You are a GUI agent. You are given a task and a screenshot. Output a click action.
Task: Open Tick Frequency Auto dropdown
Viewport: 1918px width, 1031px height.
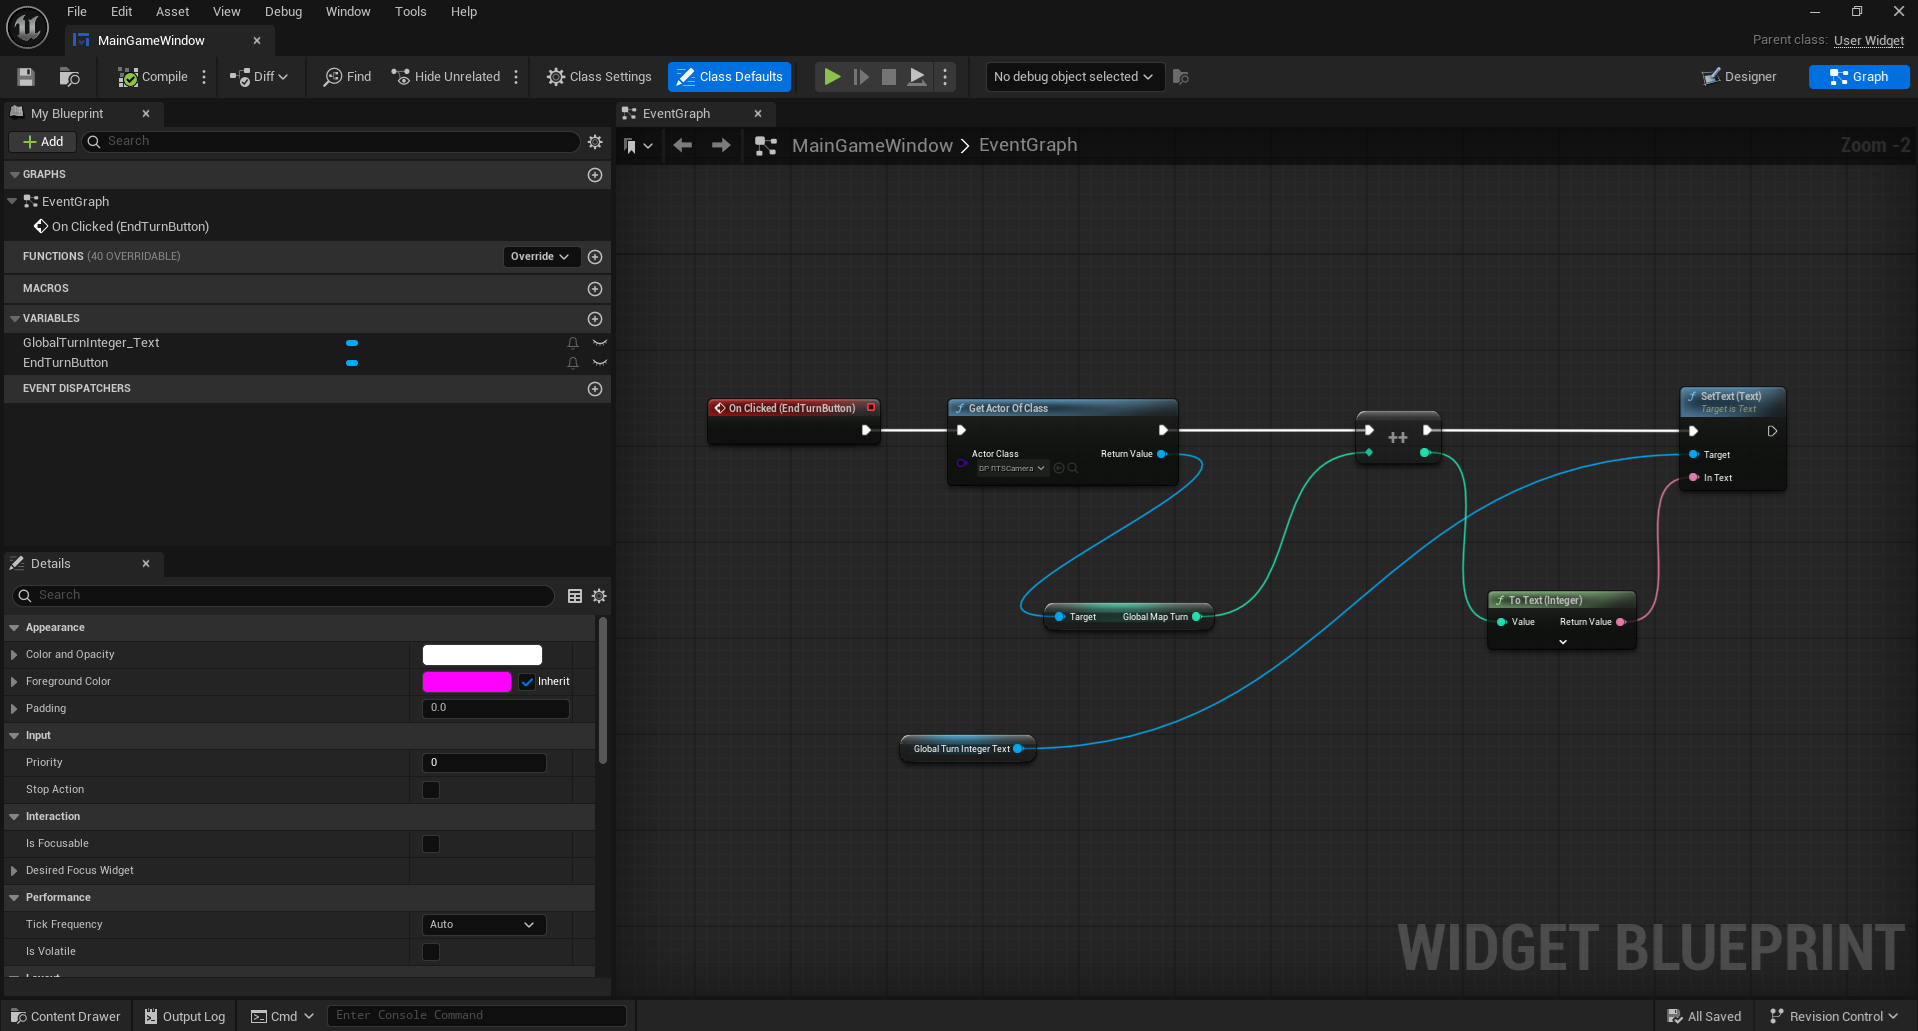coord(484,925)
